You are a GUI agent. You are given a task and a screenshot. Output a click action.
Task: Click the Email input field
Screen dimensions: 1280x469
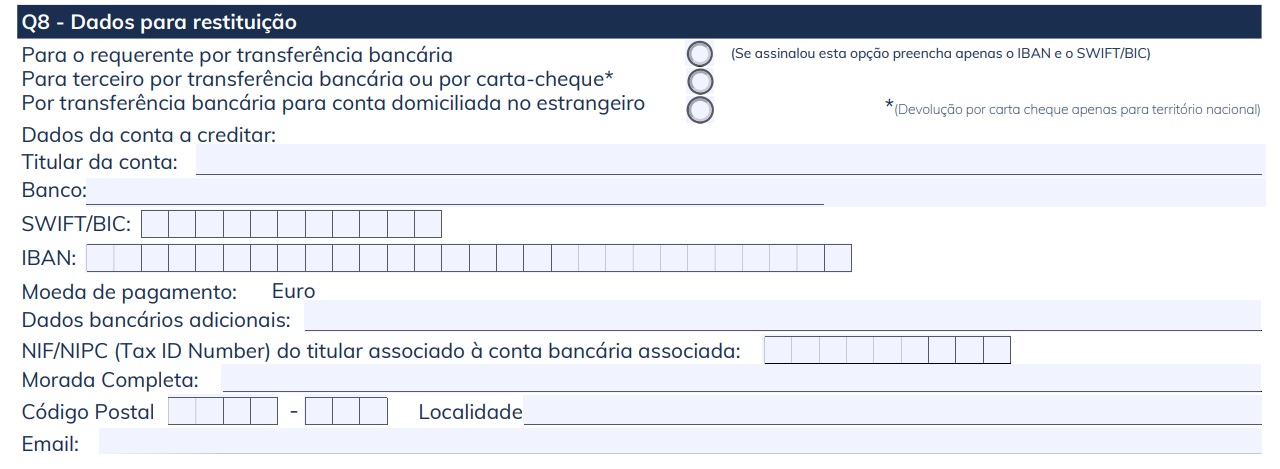pos(680,442)
